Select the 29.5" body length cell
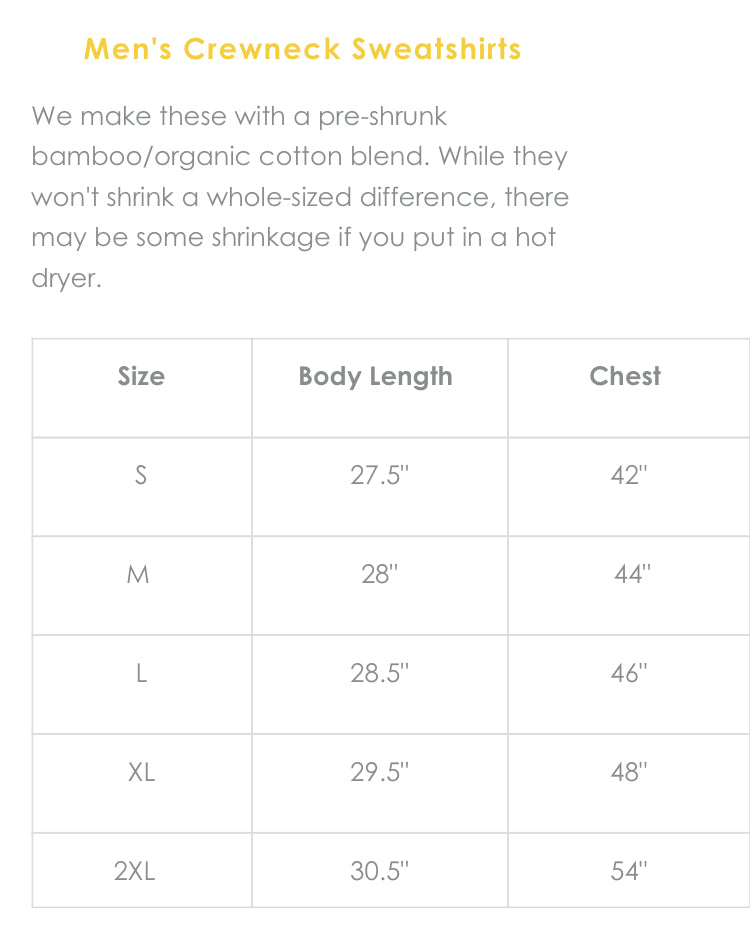This screenshot has height=944, width=750. 379,773
